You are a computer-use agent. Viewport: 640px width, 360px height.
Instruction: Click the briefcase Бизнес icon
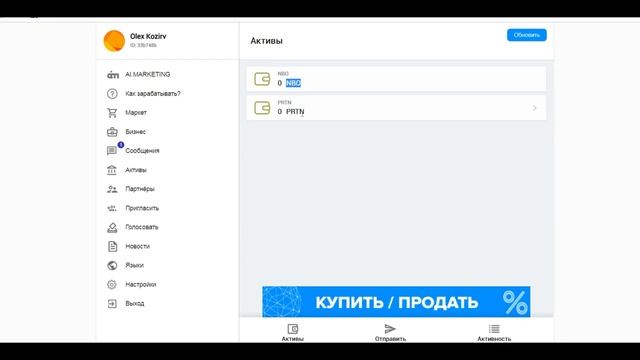(112, 132)
